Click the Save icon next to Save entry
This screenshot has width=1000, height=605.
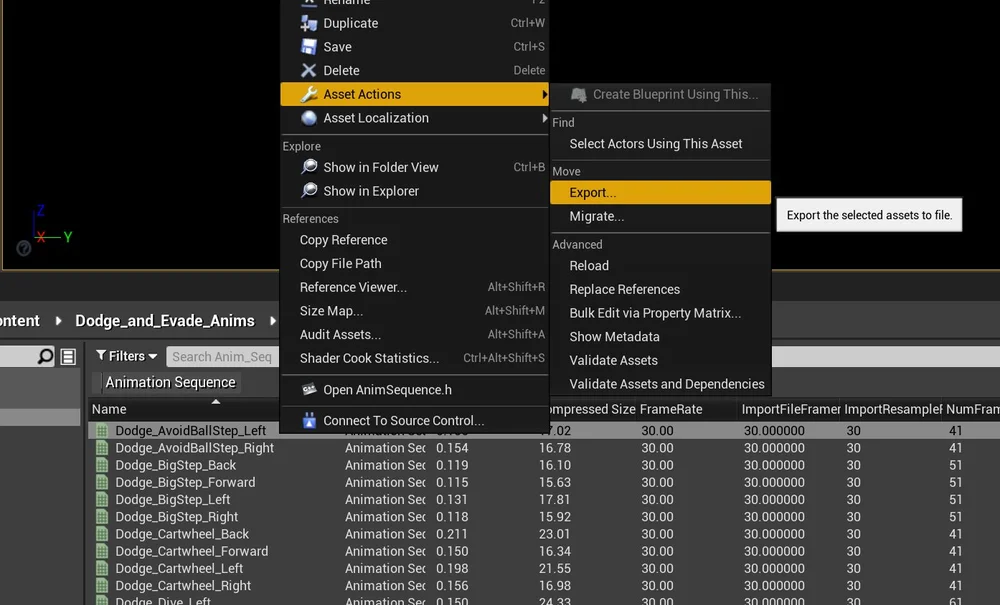coord(309,46)
